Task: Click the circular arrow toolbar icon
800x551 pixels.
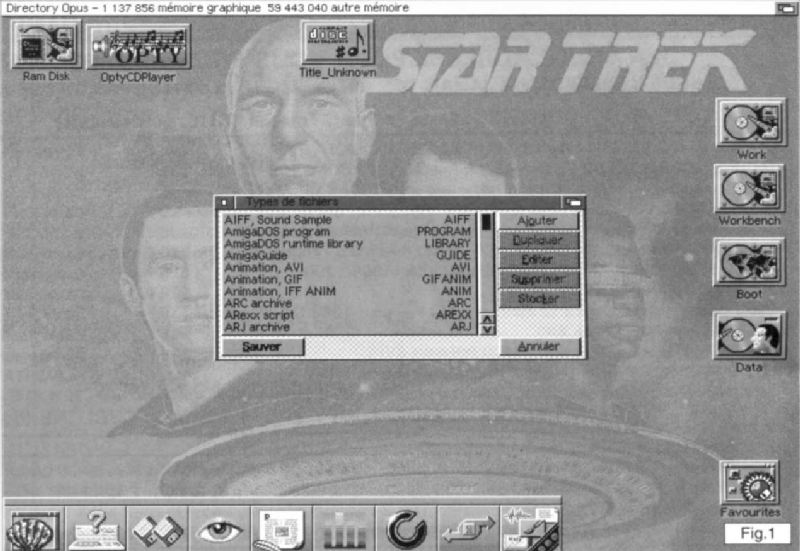Action: 406,529
